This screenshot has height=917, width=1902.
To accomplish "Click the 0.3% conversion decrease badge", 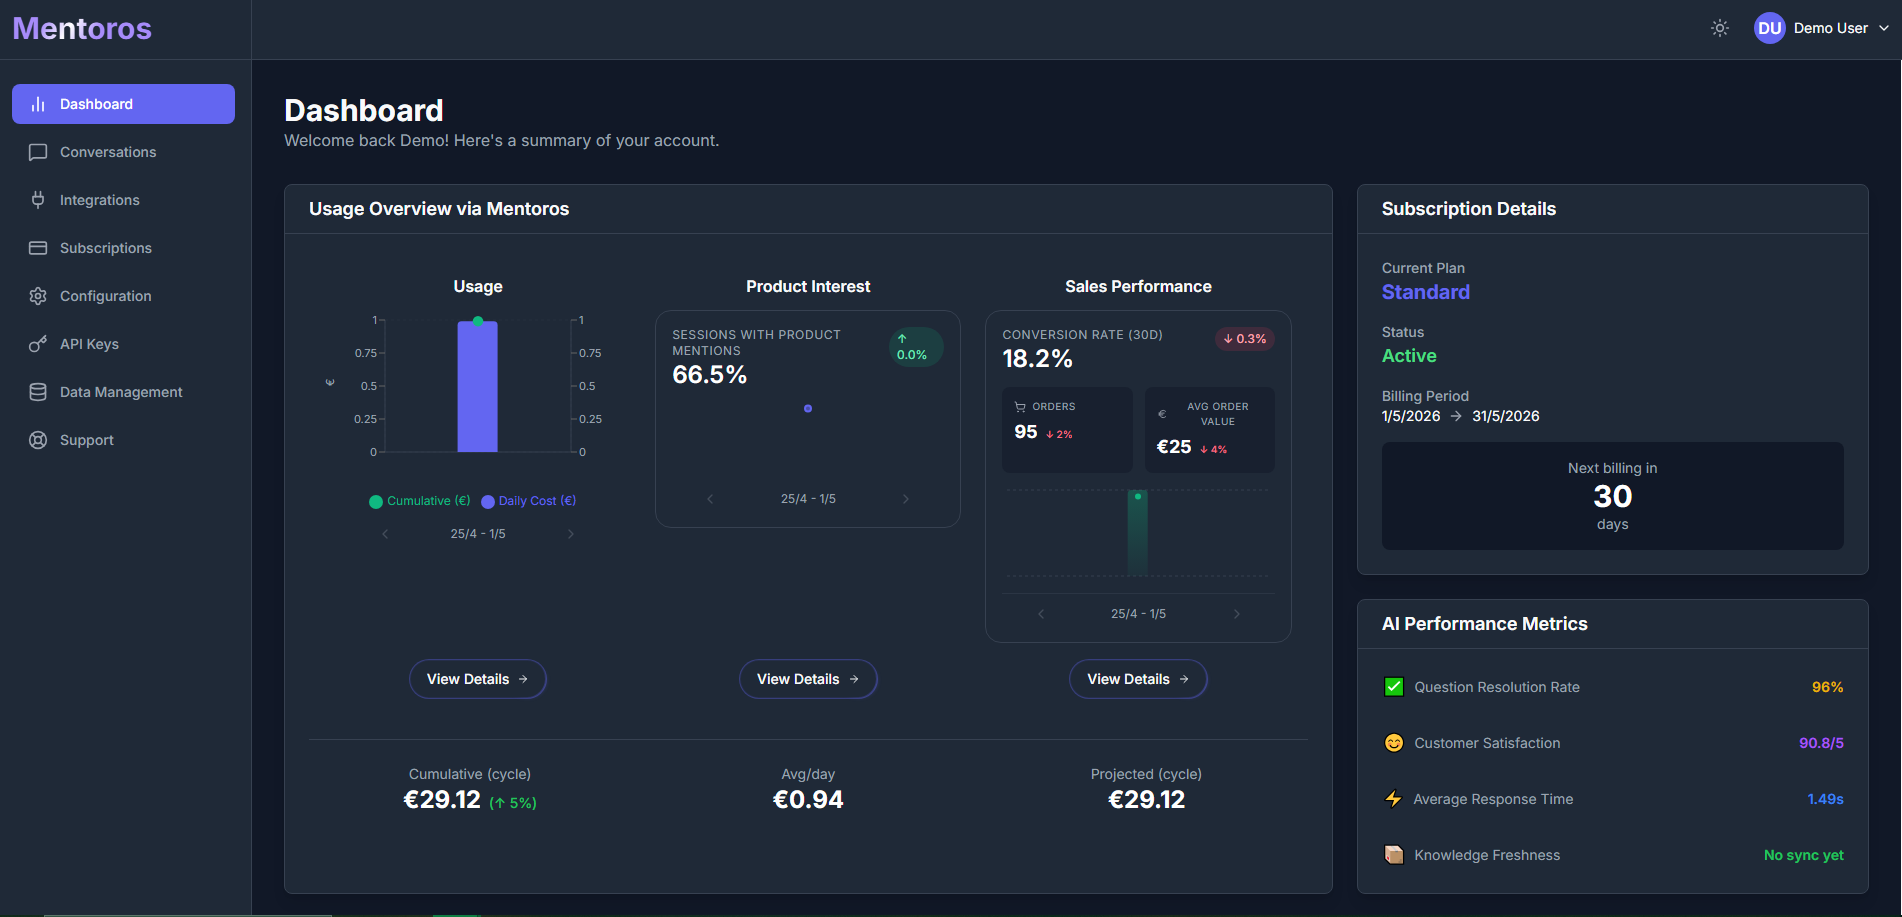I will [x=1245, y=339].
